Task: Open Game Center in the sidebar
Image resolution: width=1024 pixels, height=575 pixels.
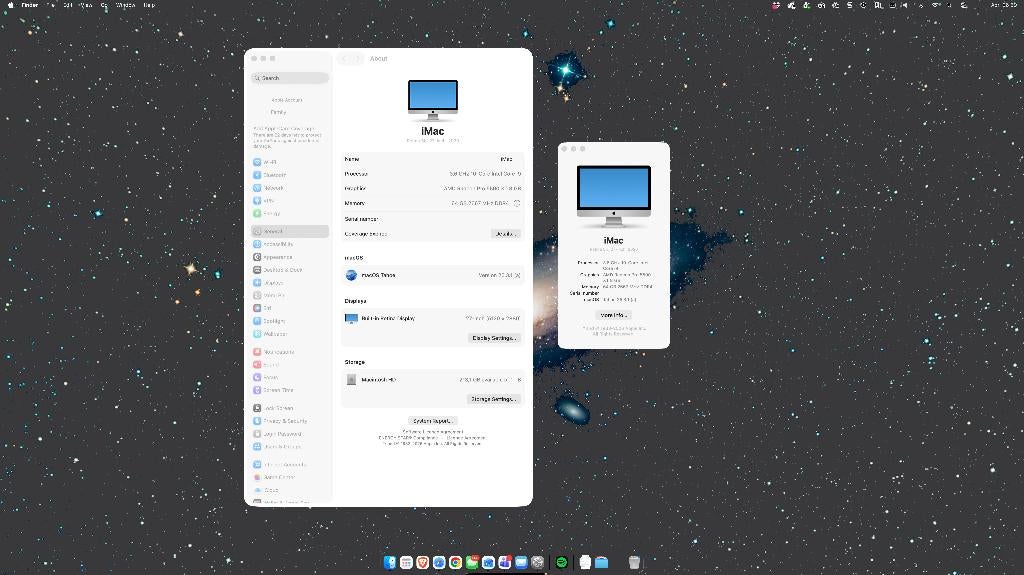Action: click(x=289, y=478)
